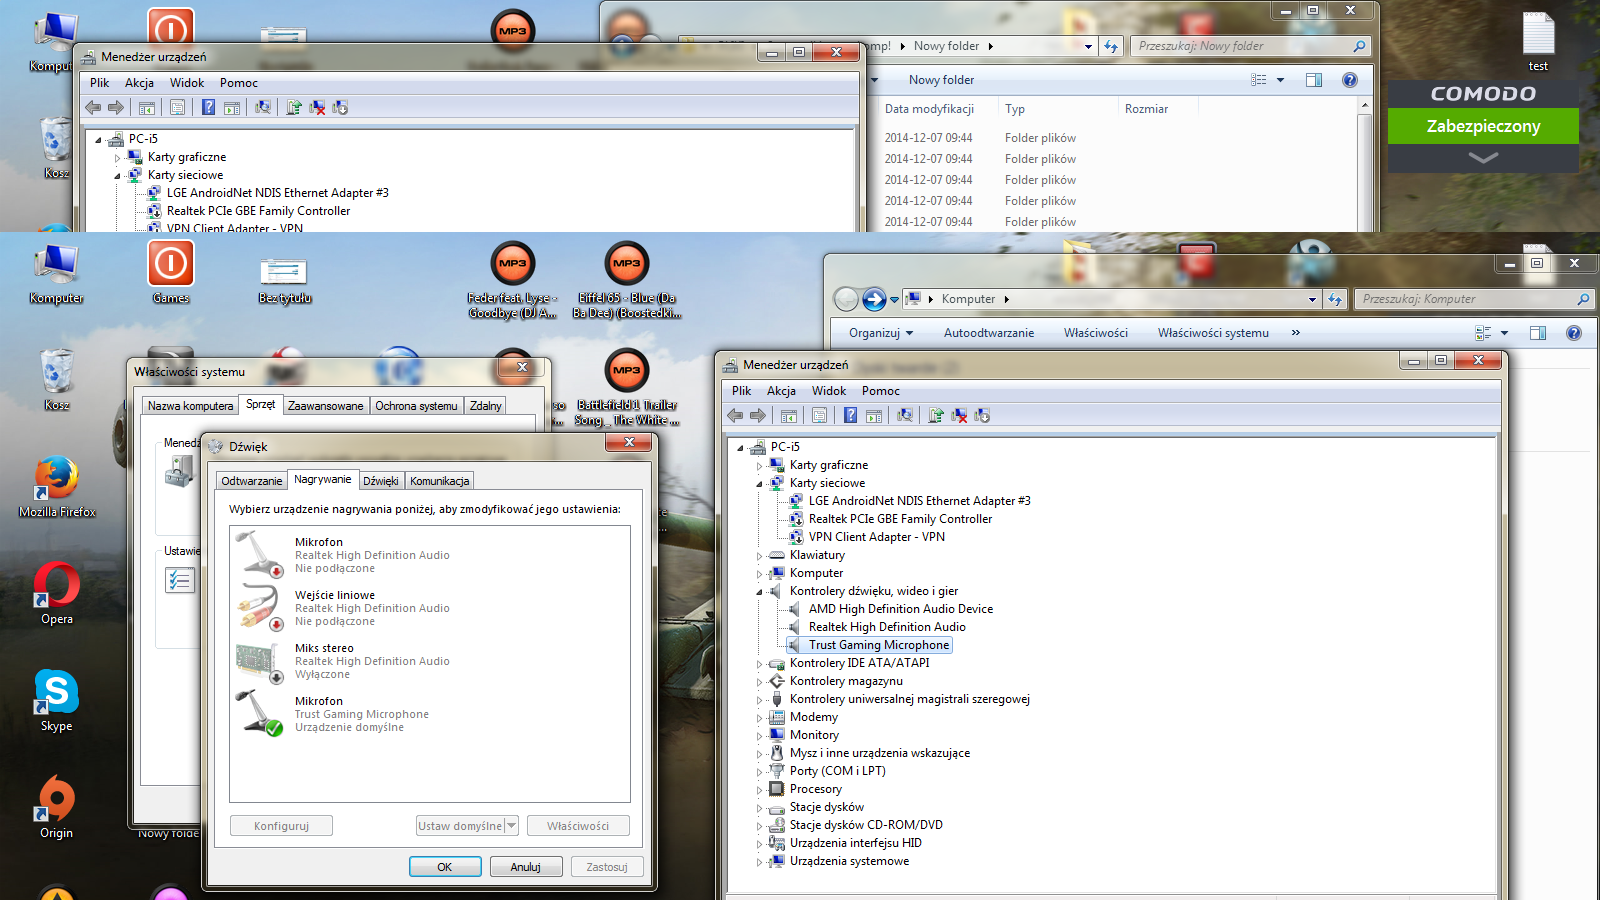Select the Bez tytułu desktop icon

click(x=284, y=280)
